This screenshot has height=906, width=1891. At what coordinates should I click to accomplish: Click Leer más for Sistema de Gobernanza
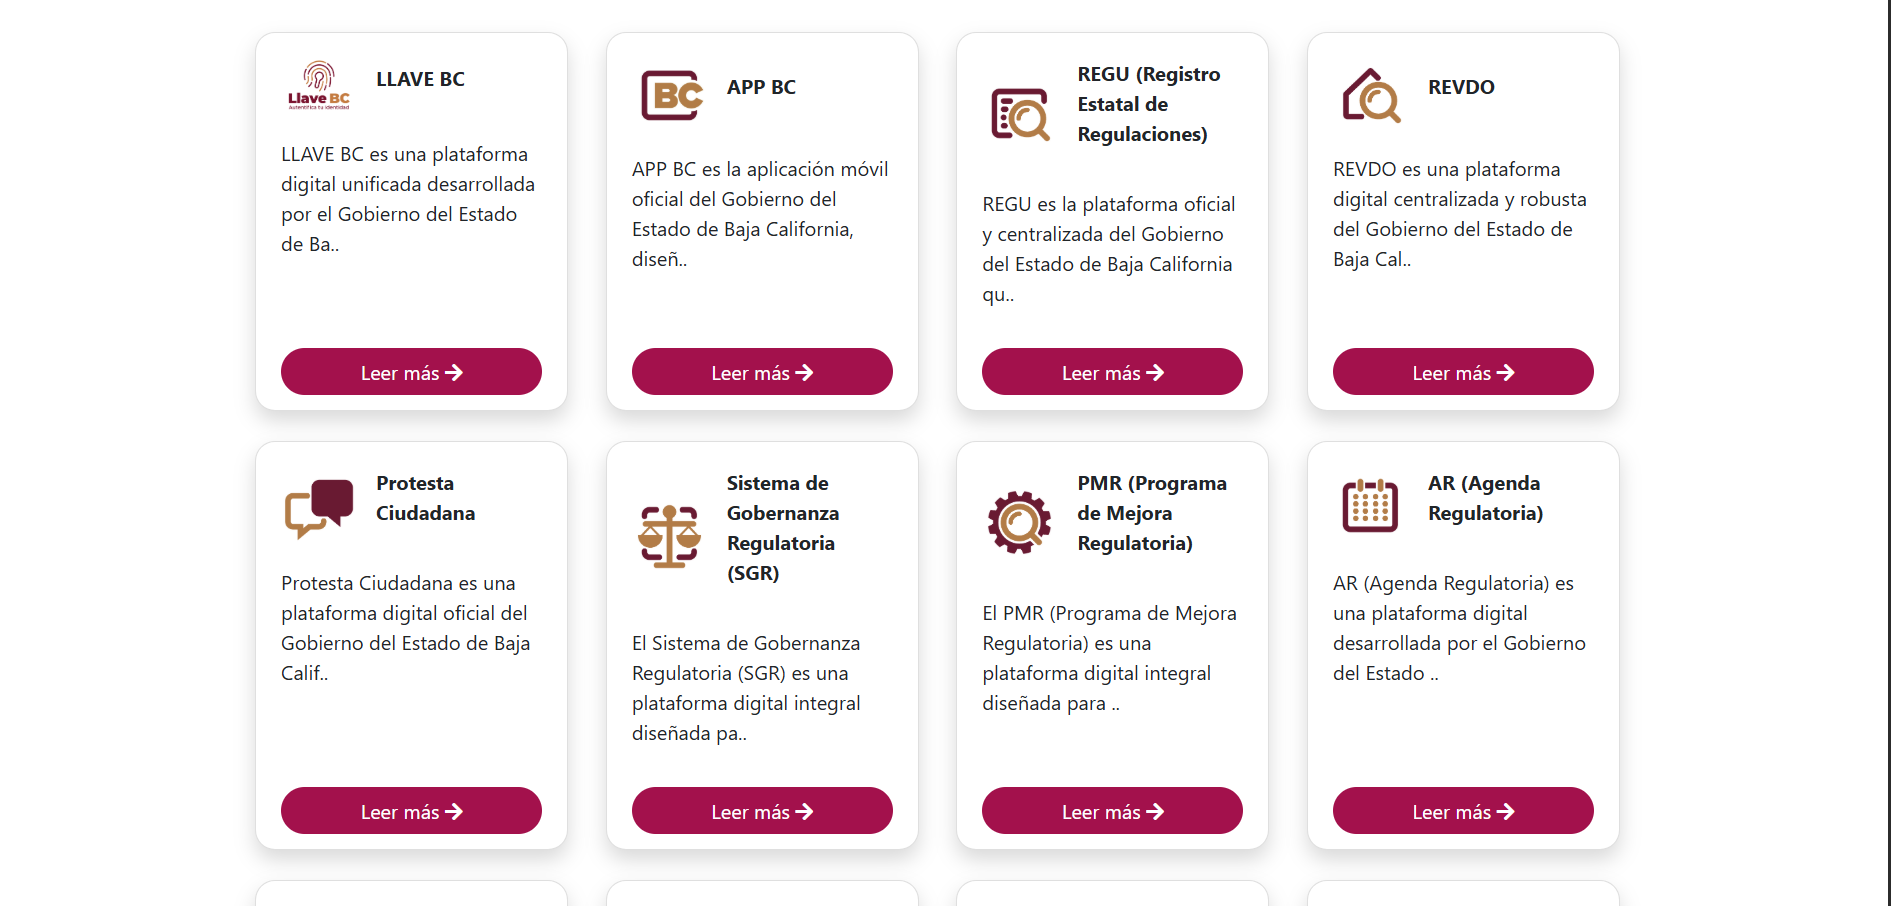[762, 811]
